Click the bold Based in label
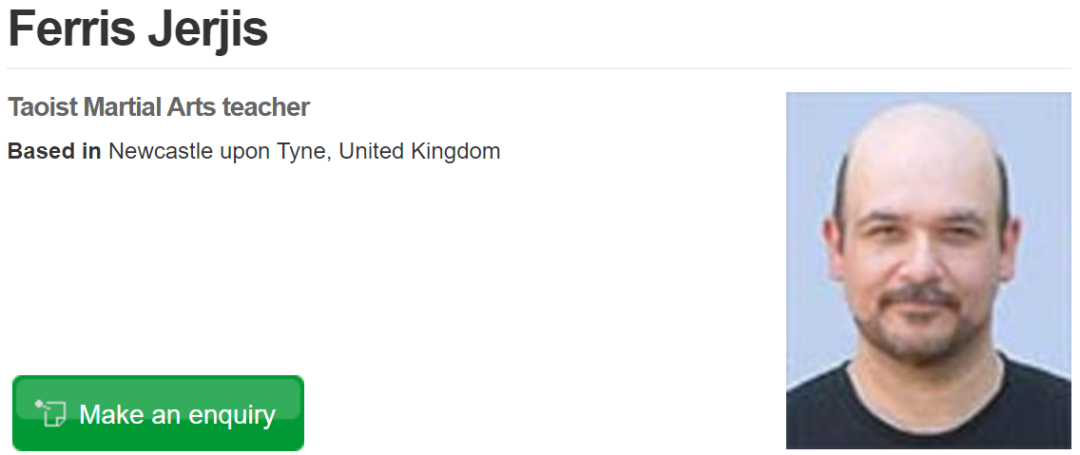The image size is (1080, 455). pyautogui.click(x=54, y=152)
